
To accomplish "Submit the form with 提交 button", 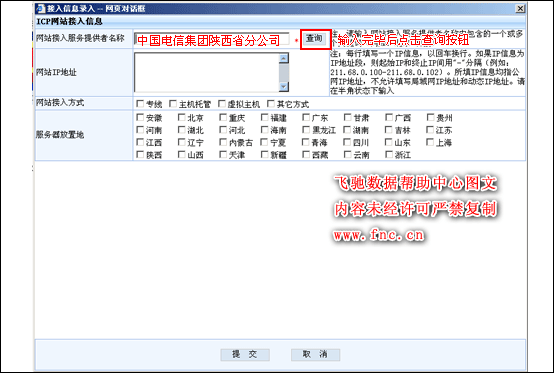I will (245, 354).
